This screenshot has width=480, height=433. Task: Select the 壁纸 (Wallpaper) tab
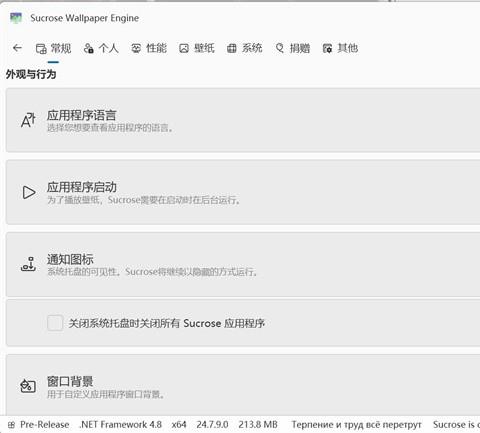[197, 49]
